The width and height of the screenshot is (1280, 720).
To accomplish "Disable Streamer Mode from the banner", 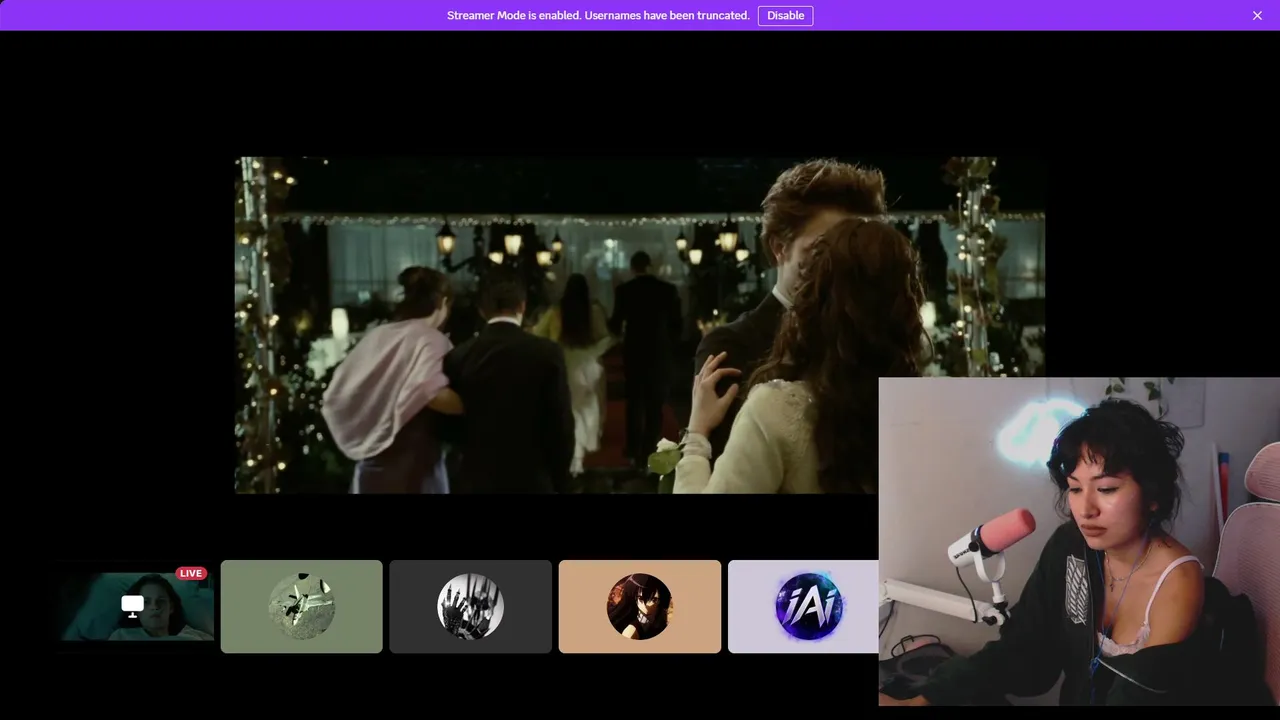I will pyautogui.click(x=785, y=15).
